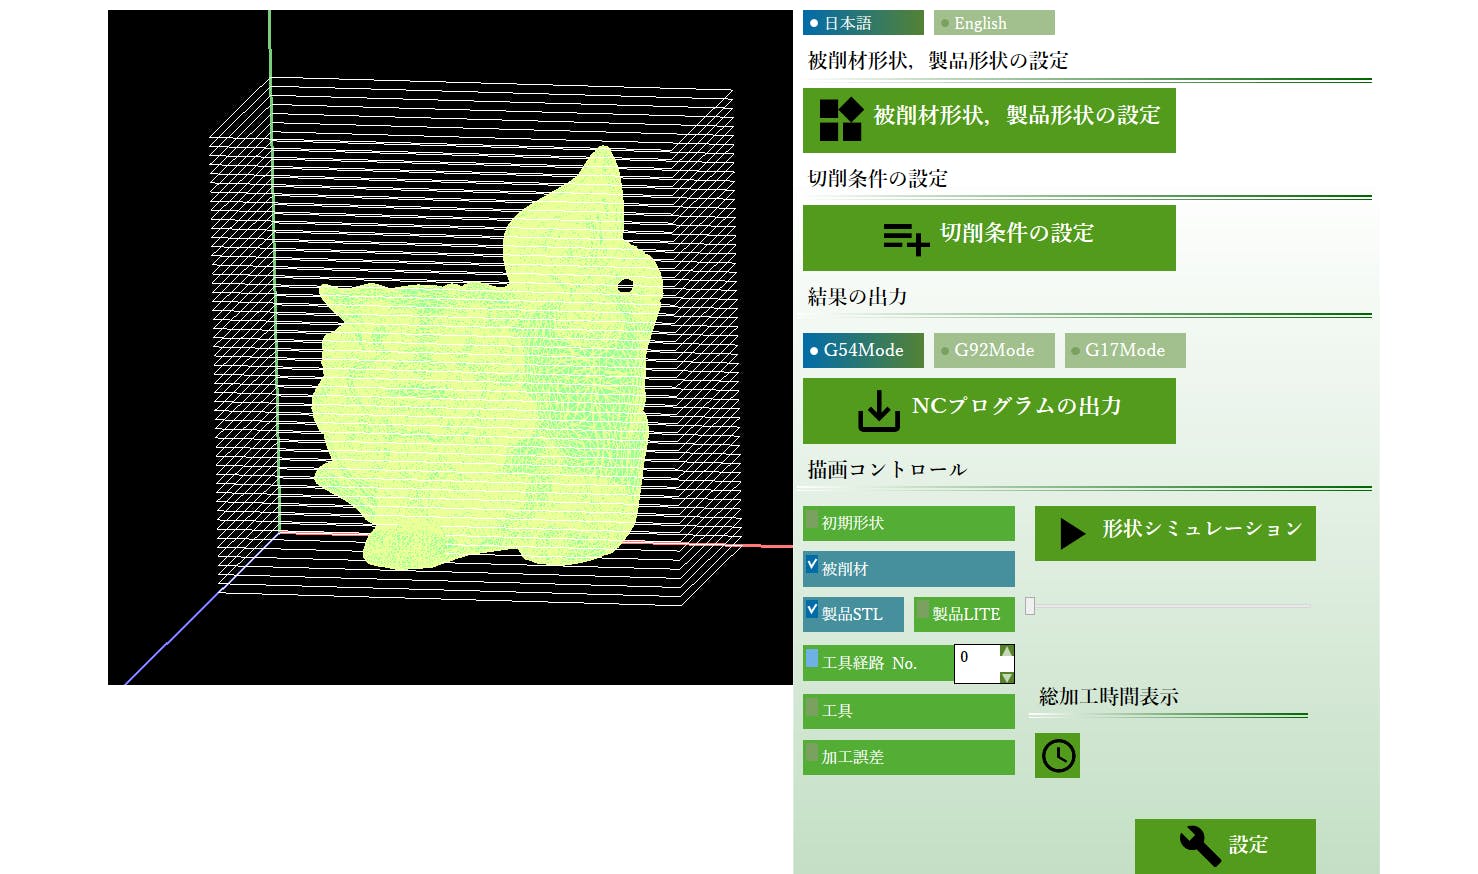The width and height of the screenshot is (1478, 874).
Task: Uncheck the 被削材 display checkbox
Action: [x=812, y=565]
